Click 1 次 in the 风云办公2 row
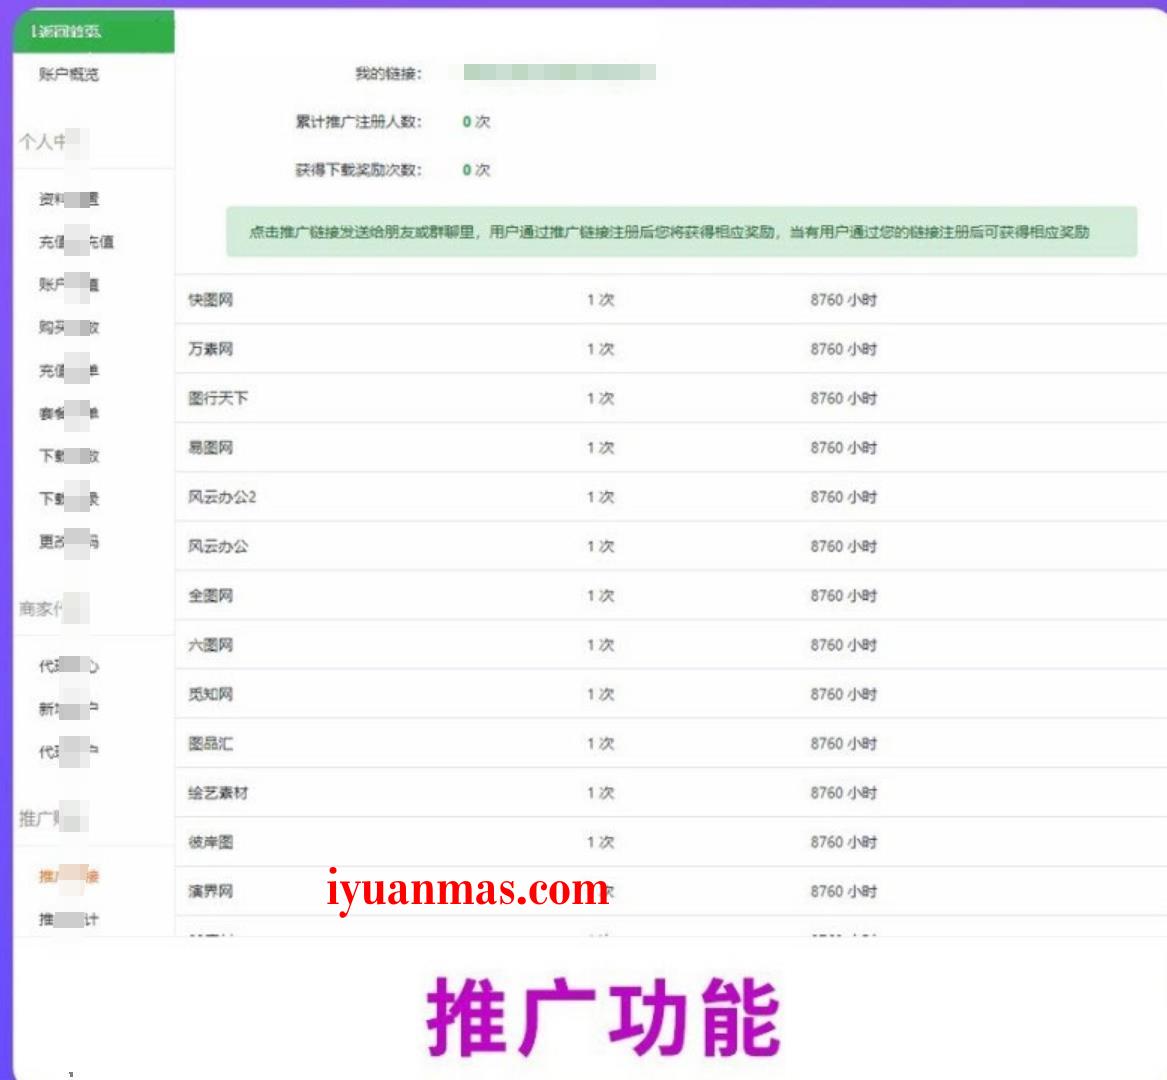 pyautogui.click(x=601, y=496)
